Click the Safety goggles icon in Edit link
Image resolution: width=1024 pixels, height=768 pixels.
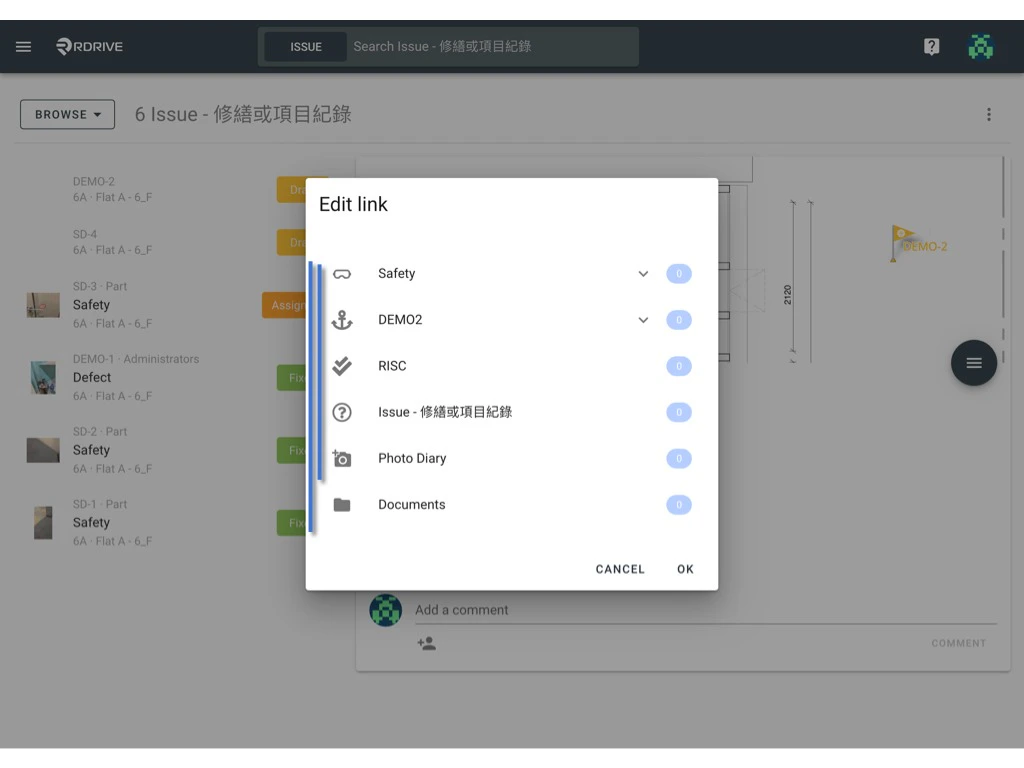click(x=342, y=273)
